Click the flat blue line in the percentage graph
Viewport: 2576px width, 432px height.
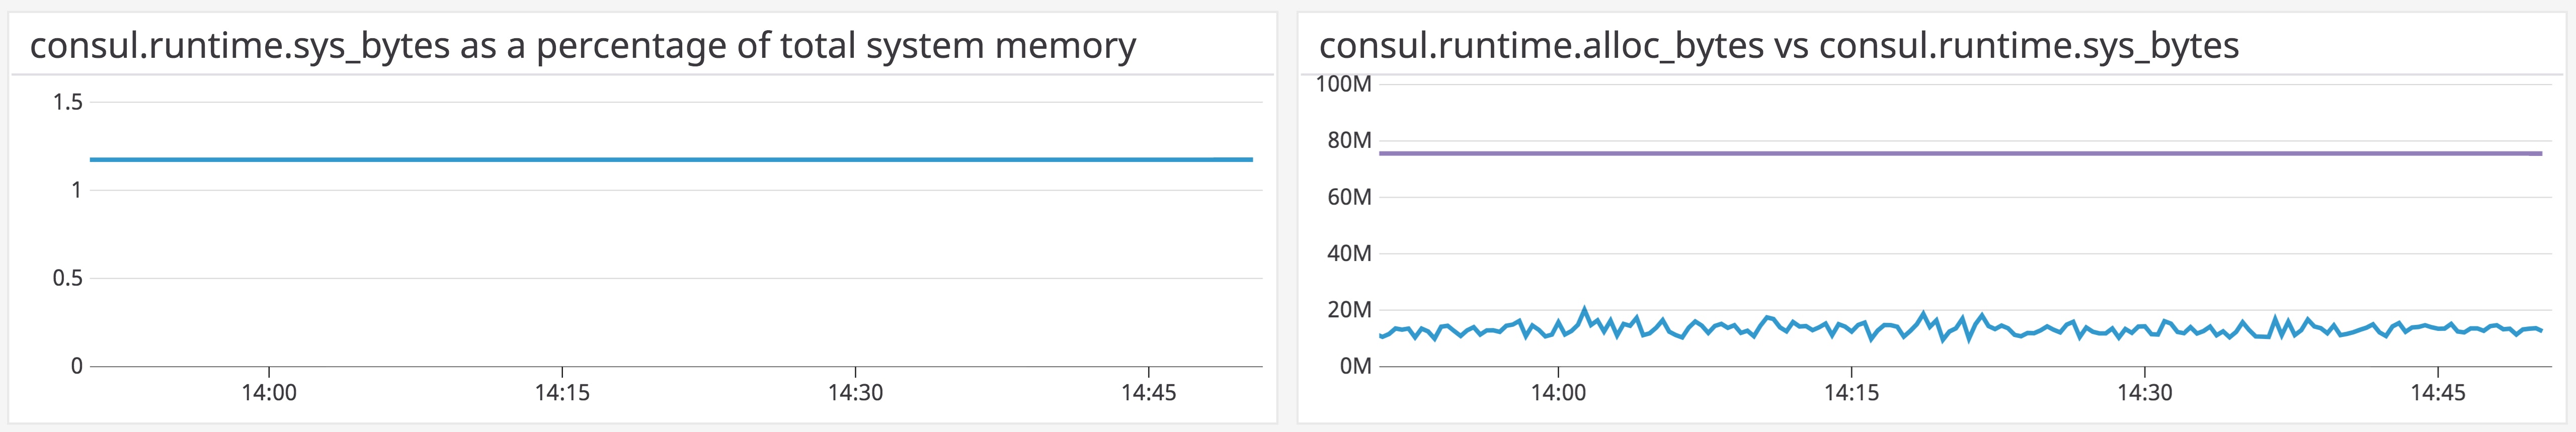670,159
